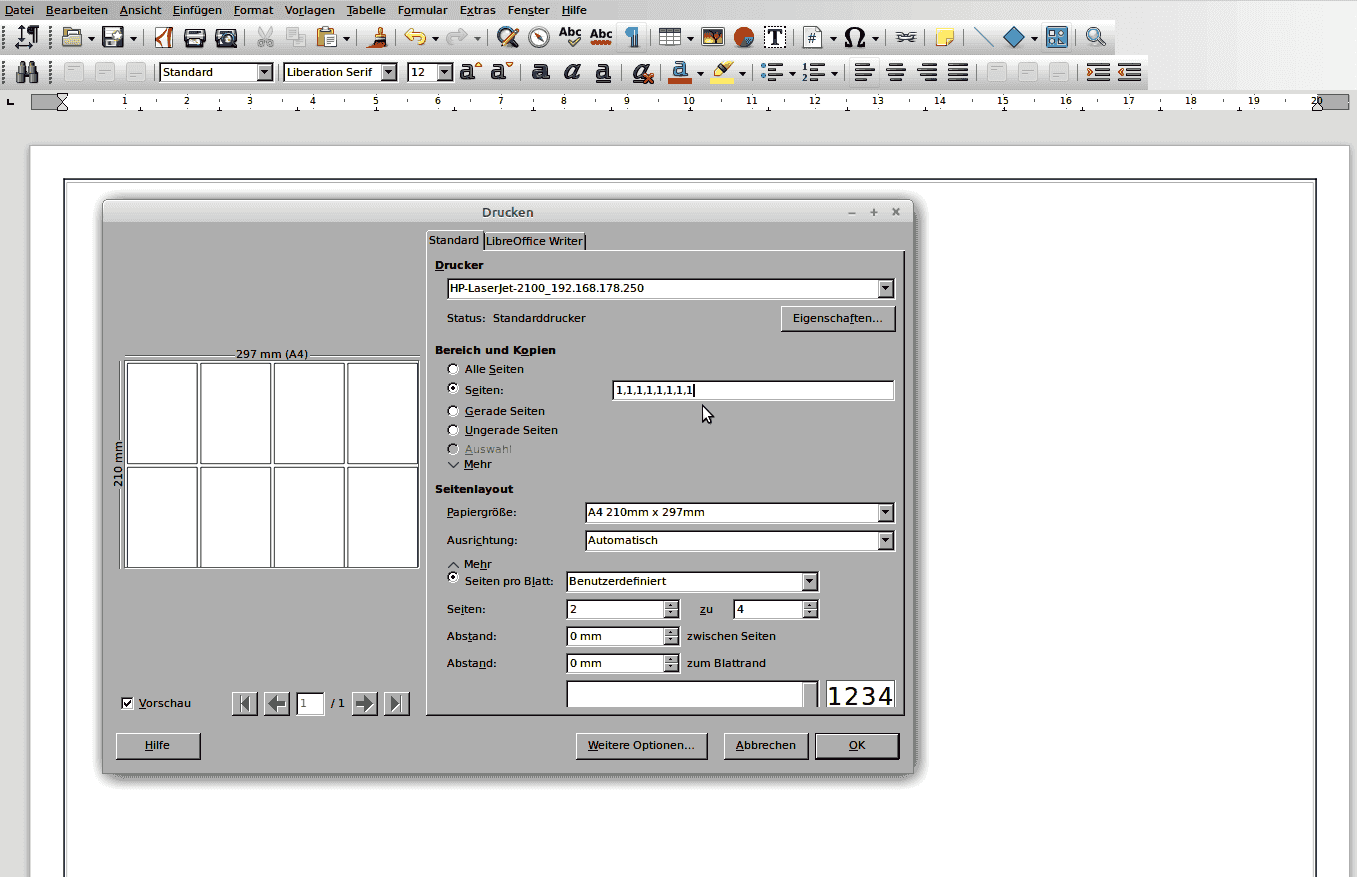1357x877 pixels.
Task: Click the Seiten page range input field
Action: pyautogui.click(x=753, y=390)
